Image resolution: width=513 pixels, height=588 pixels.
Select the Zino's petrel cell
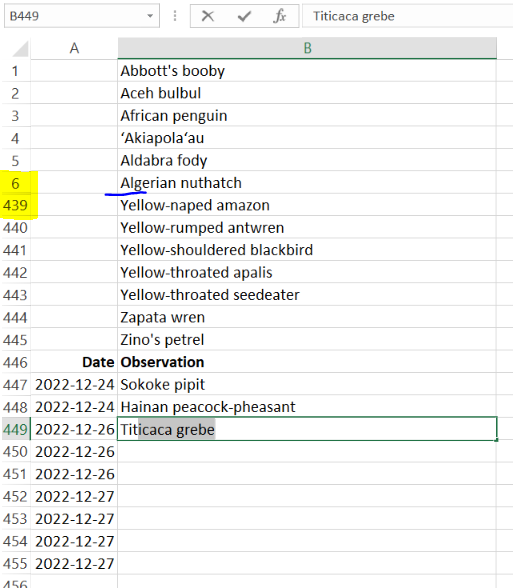(307, 340)
